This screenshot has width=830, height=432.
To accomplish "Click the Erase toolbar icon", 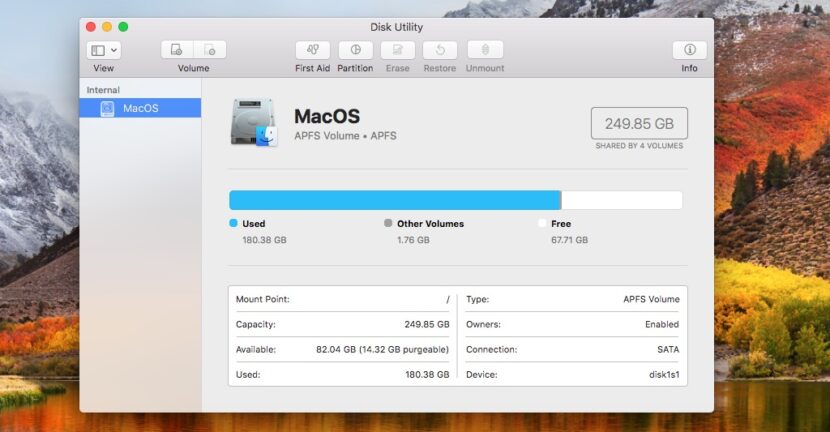I will [397, 50].
